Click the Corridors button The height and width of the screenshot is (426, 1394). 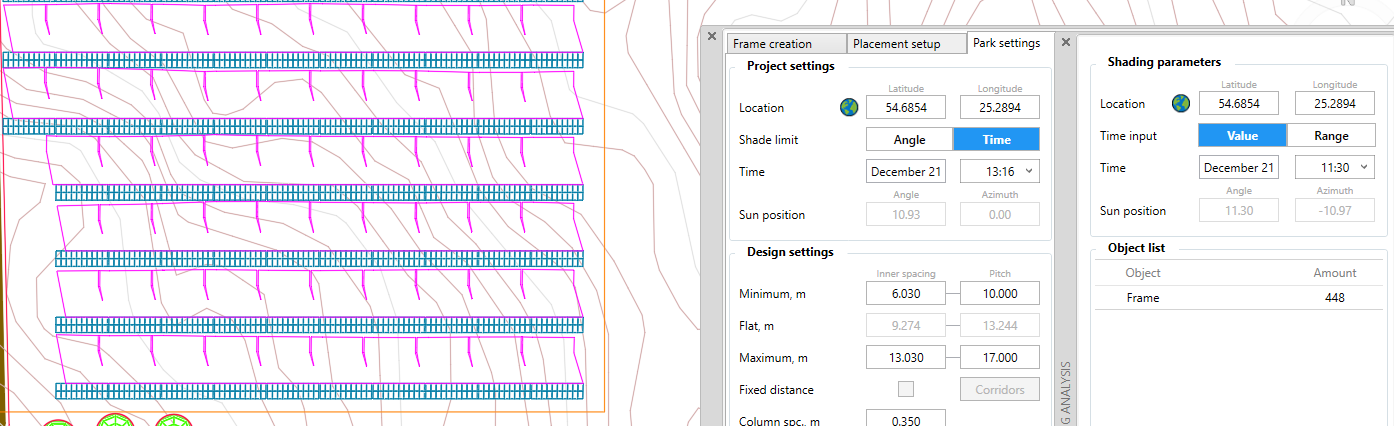click(x=1000, y=389)
